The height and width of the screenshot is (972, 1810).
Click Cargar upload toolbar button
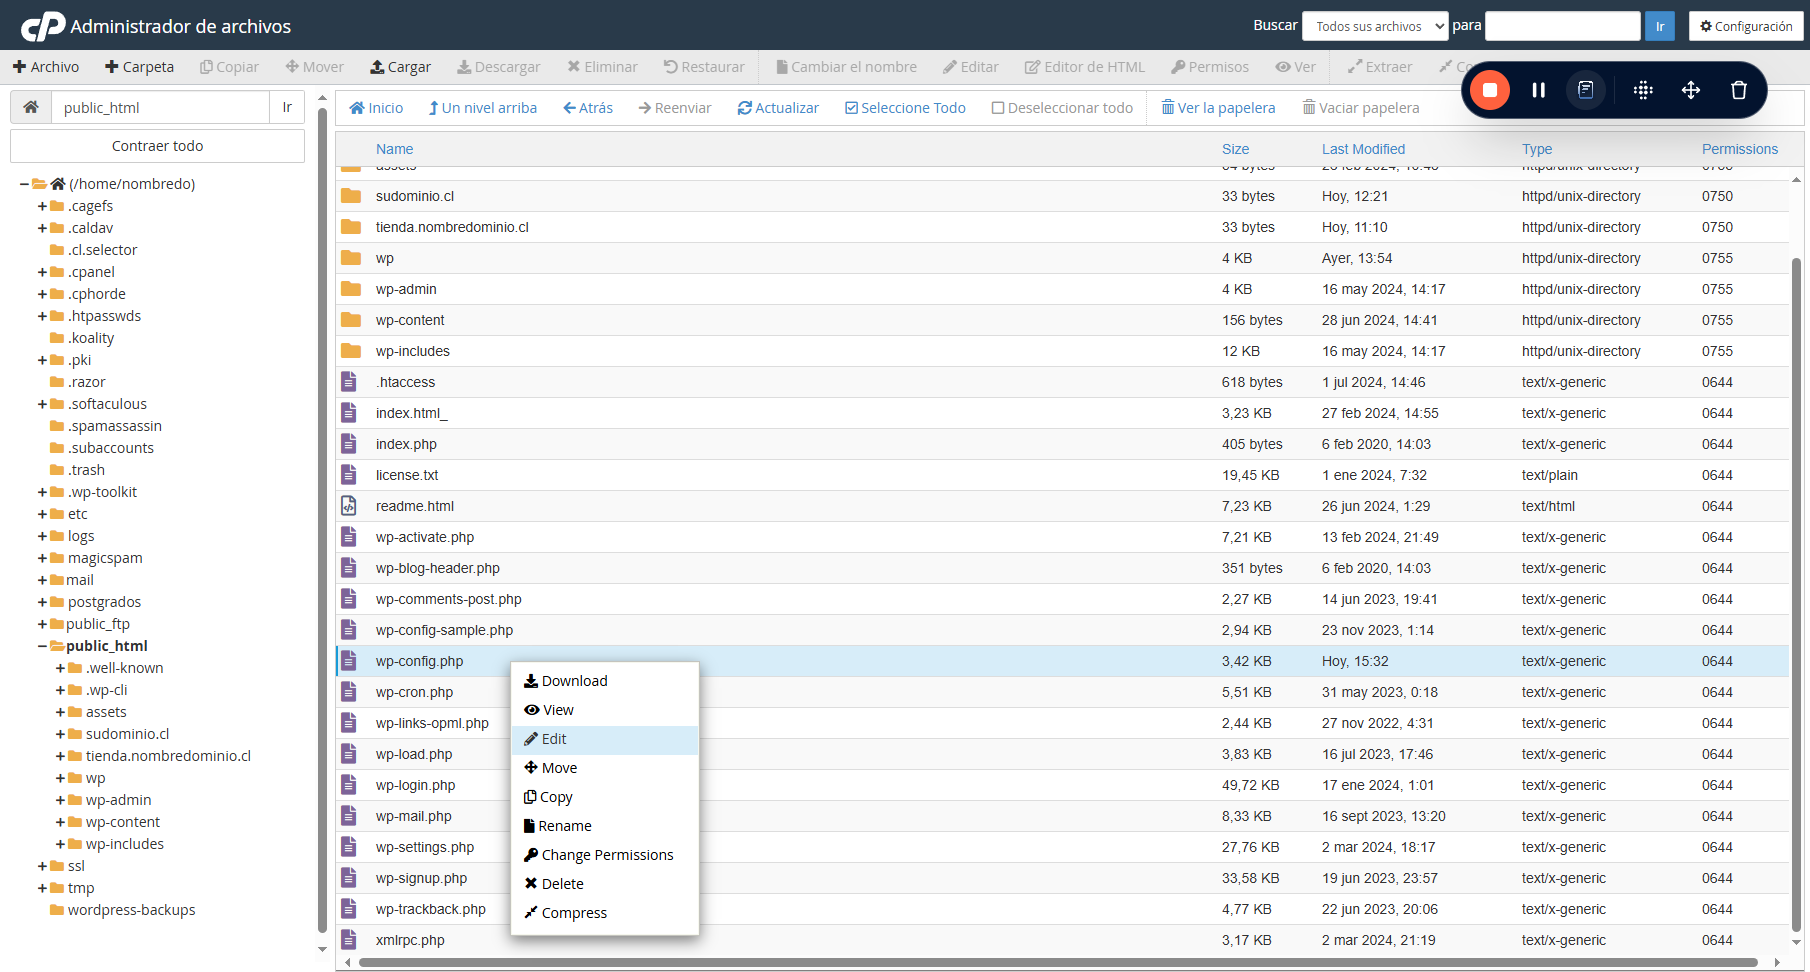point(400,67)
